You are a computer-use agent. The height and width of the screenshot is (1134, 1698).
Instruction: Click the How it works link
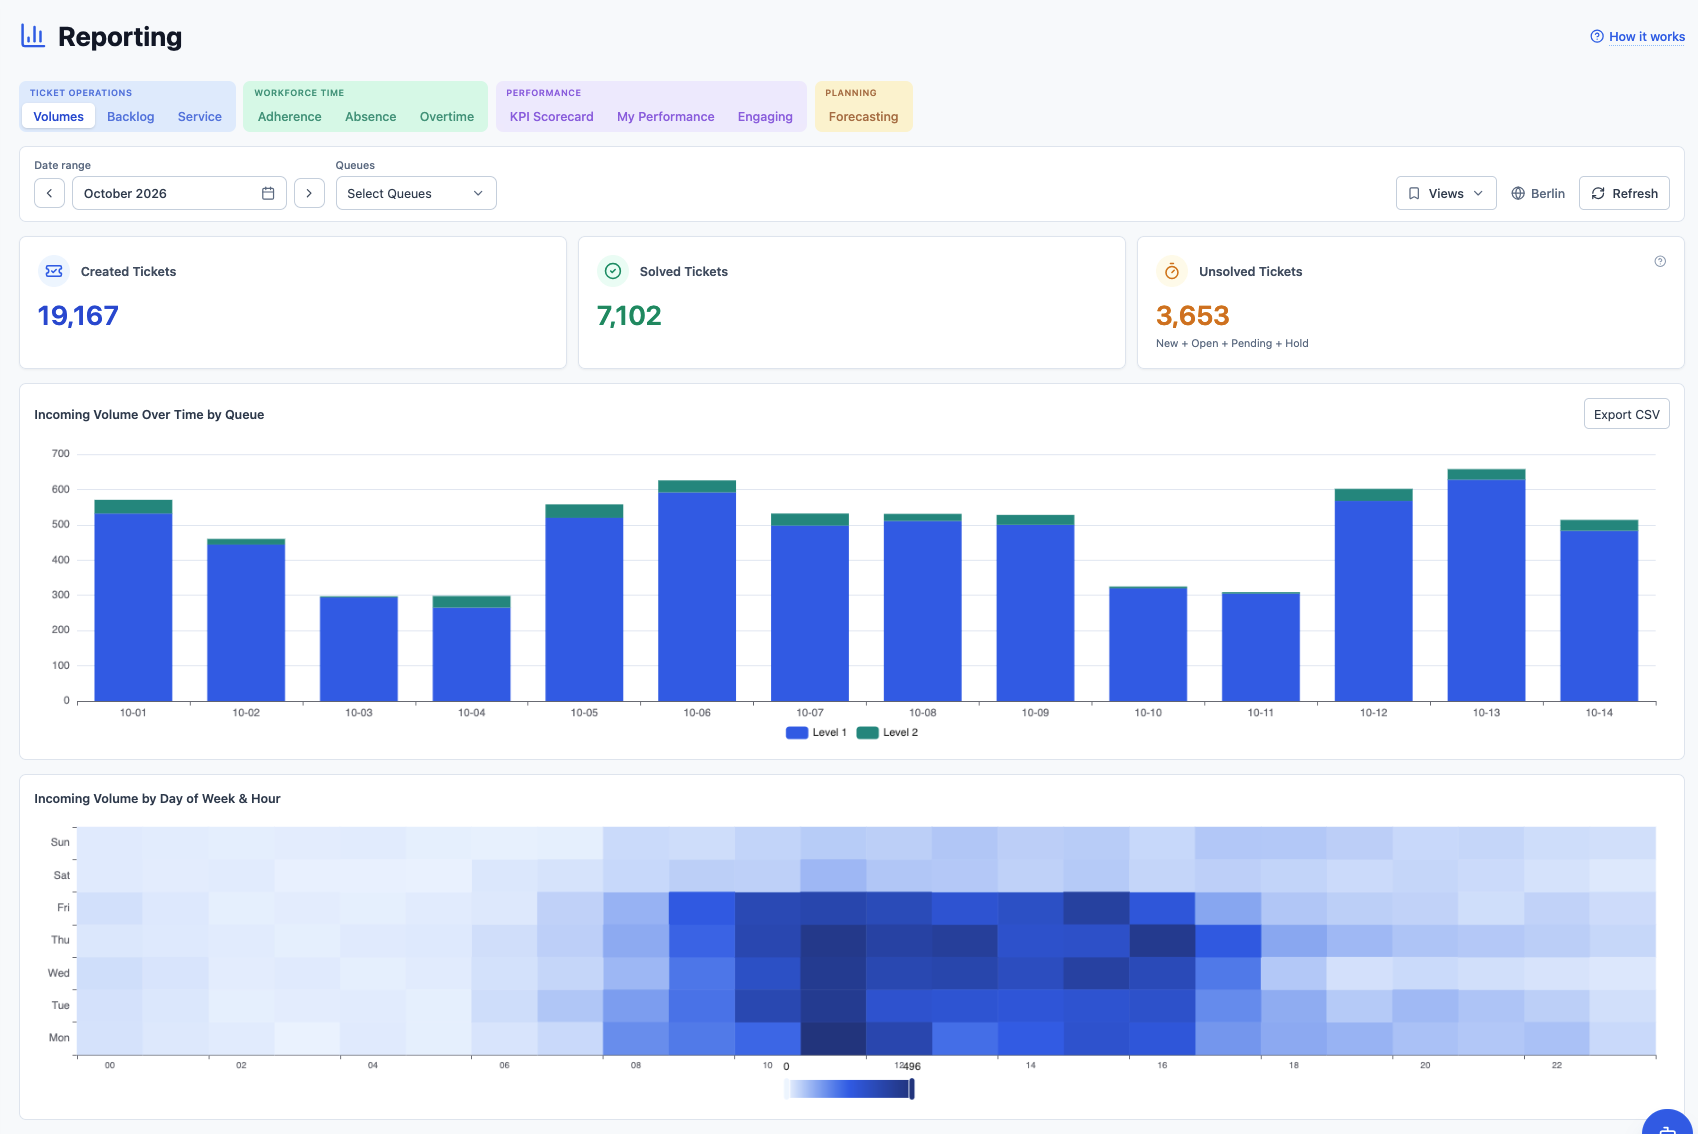[x=1647, y=36]
